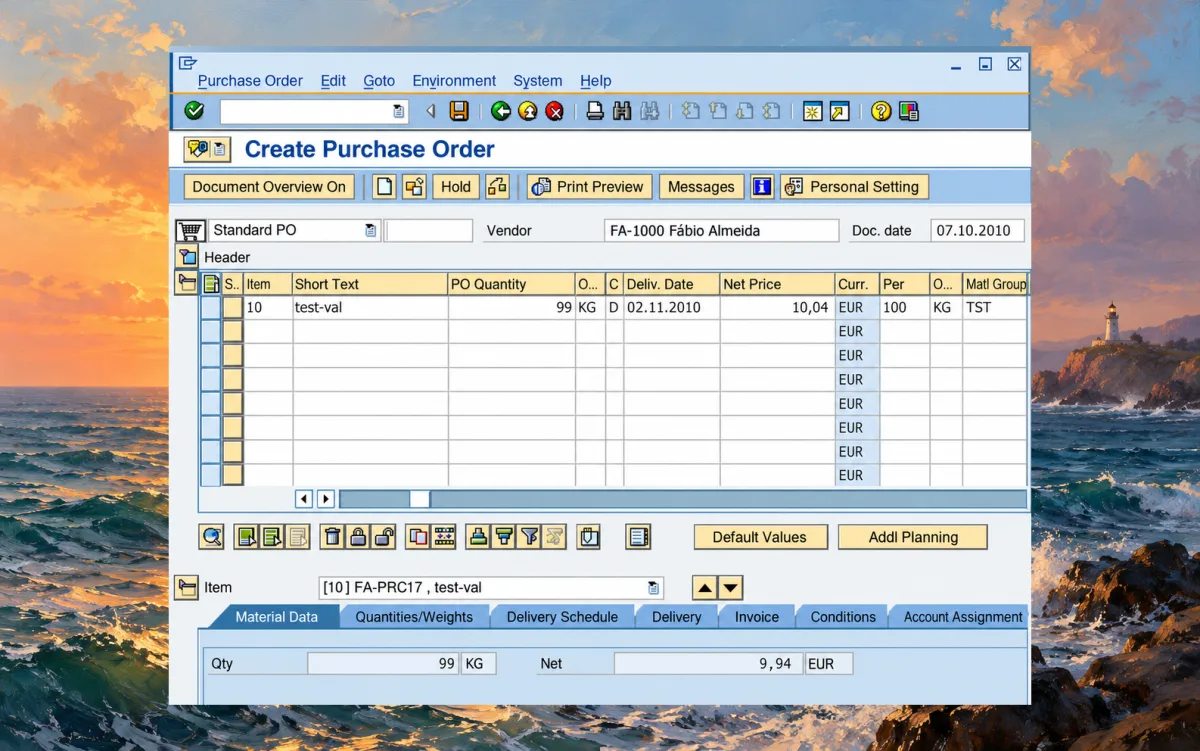Click the green Back arrow icon
This screenshot has height=751, width=1200.
[x=501, y=111]
